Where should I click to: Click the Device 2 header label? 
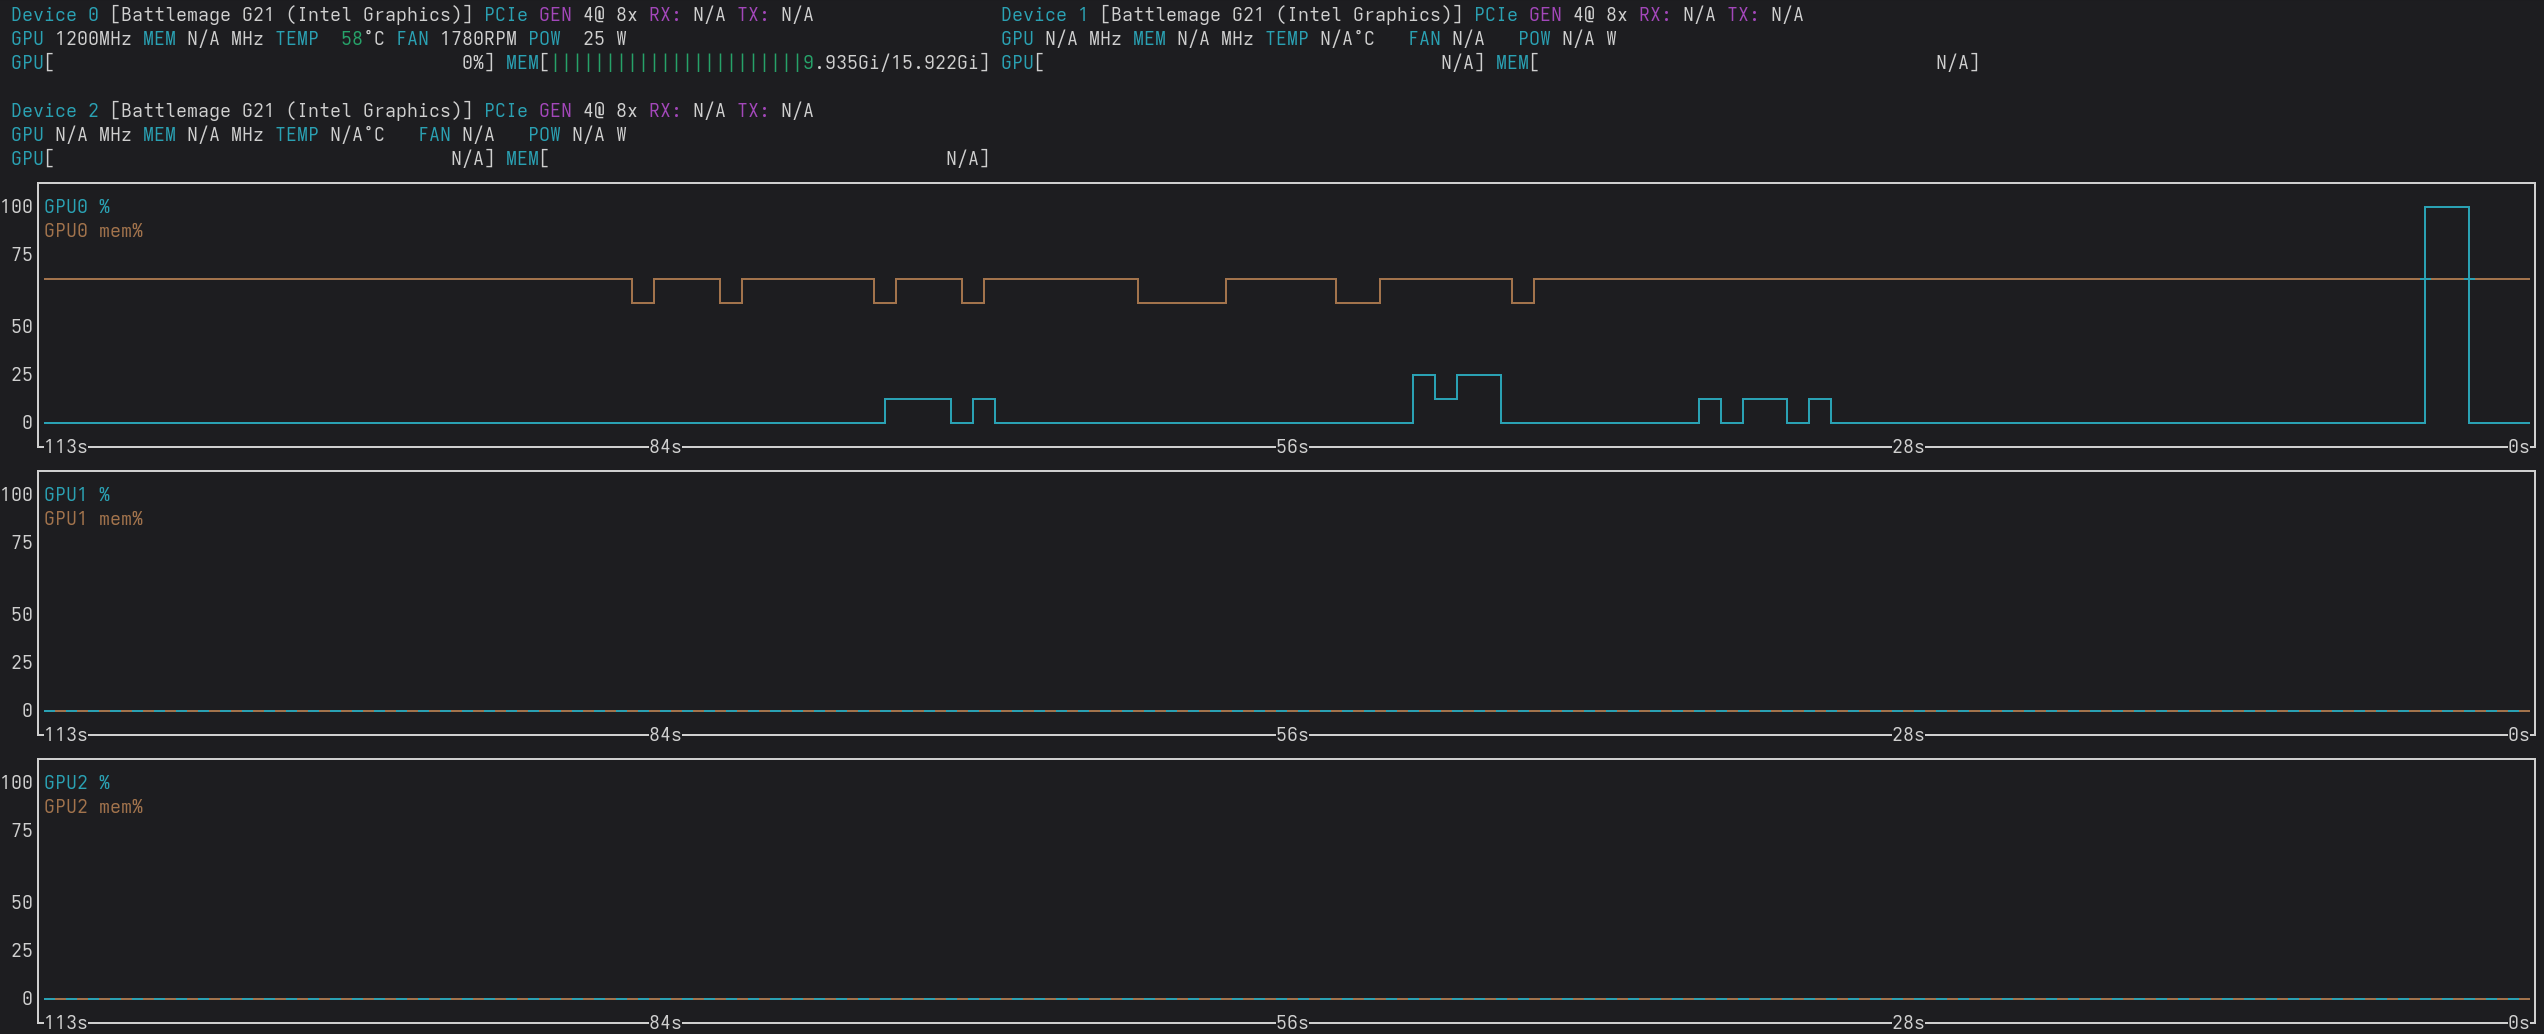(x=55, y=111)
